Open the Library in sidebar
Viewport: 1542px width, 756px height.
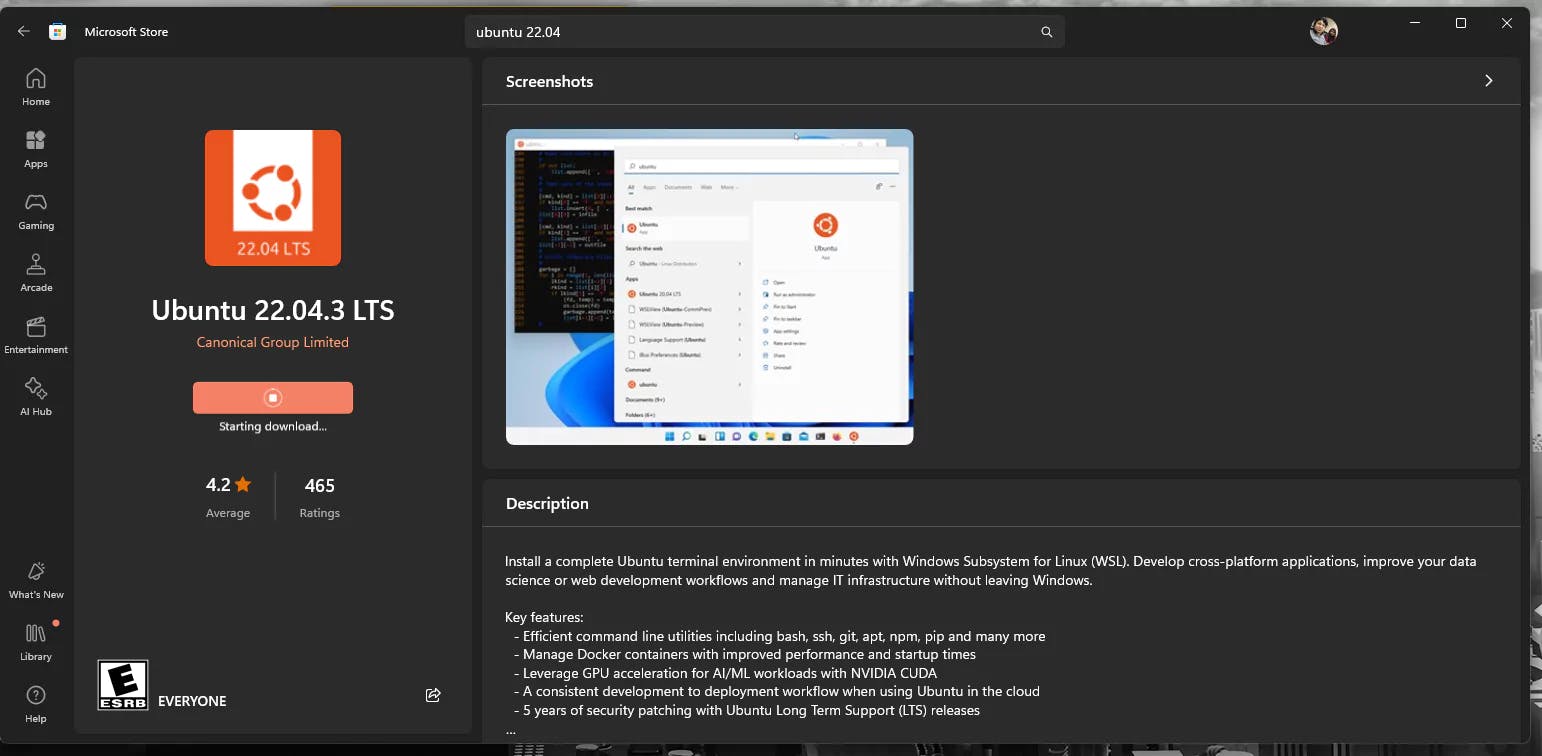[x=36, y=642]
